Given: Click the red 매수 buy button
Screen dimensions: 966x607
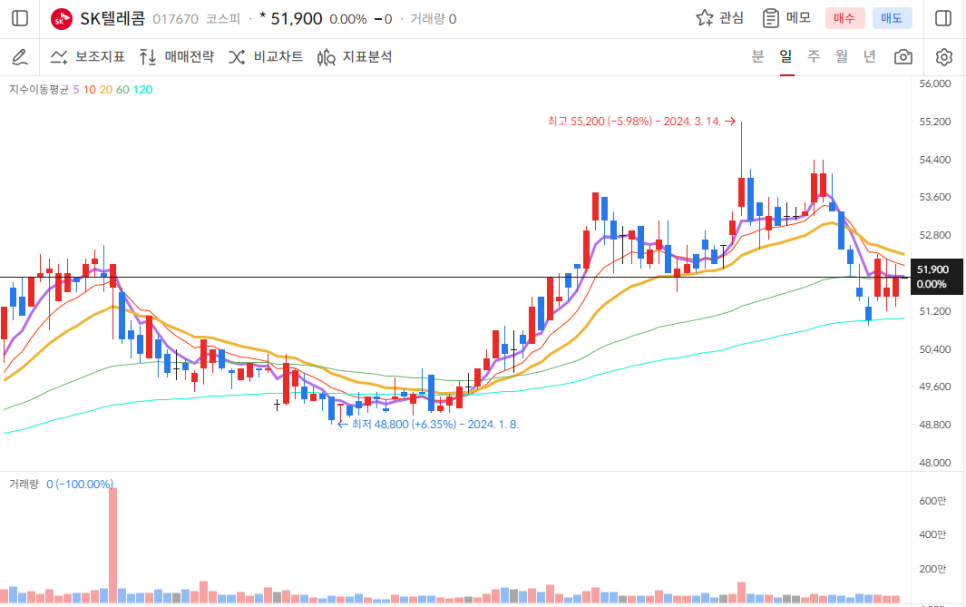Looking at the screenshot, I should pos(845,18).
